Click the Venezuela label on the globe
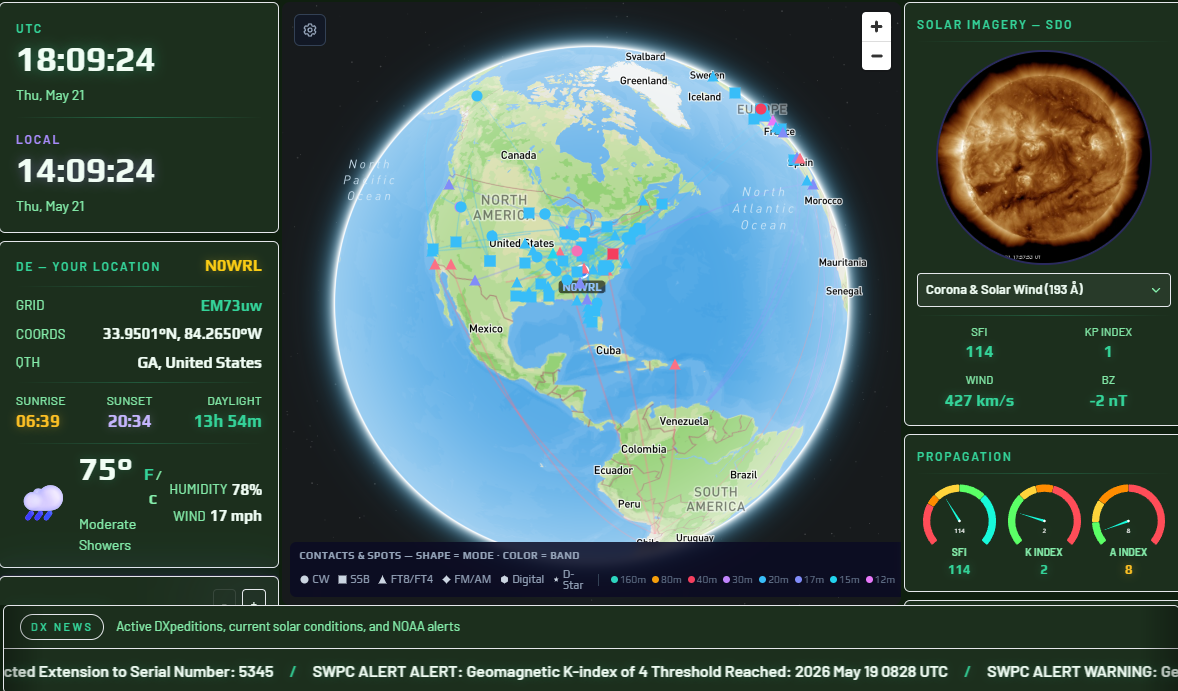Screen dimensions: 1178x691 pyautogui.click(x=684, y=421)
